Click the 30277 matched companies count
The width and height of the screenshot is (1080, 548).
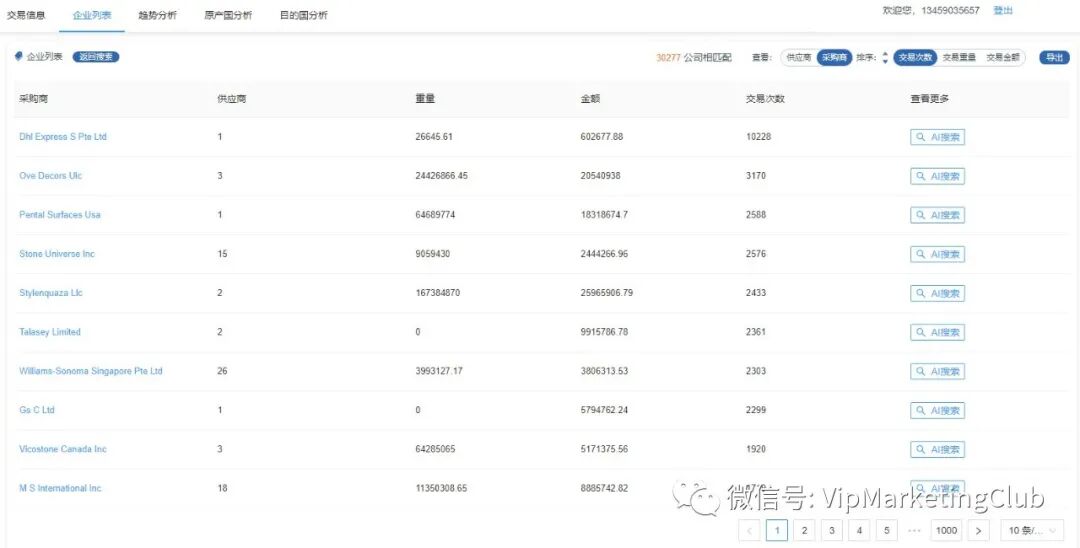(x=668, y=58)
